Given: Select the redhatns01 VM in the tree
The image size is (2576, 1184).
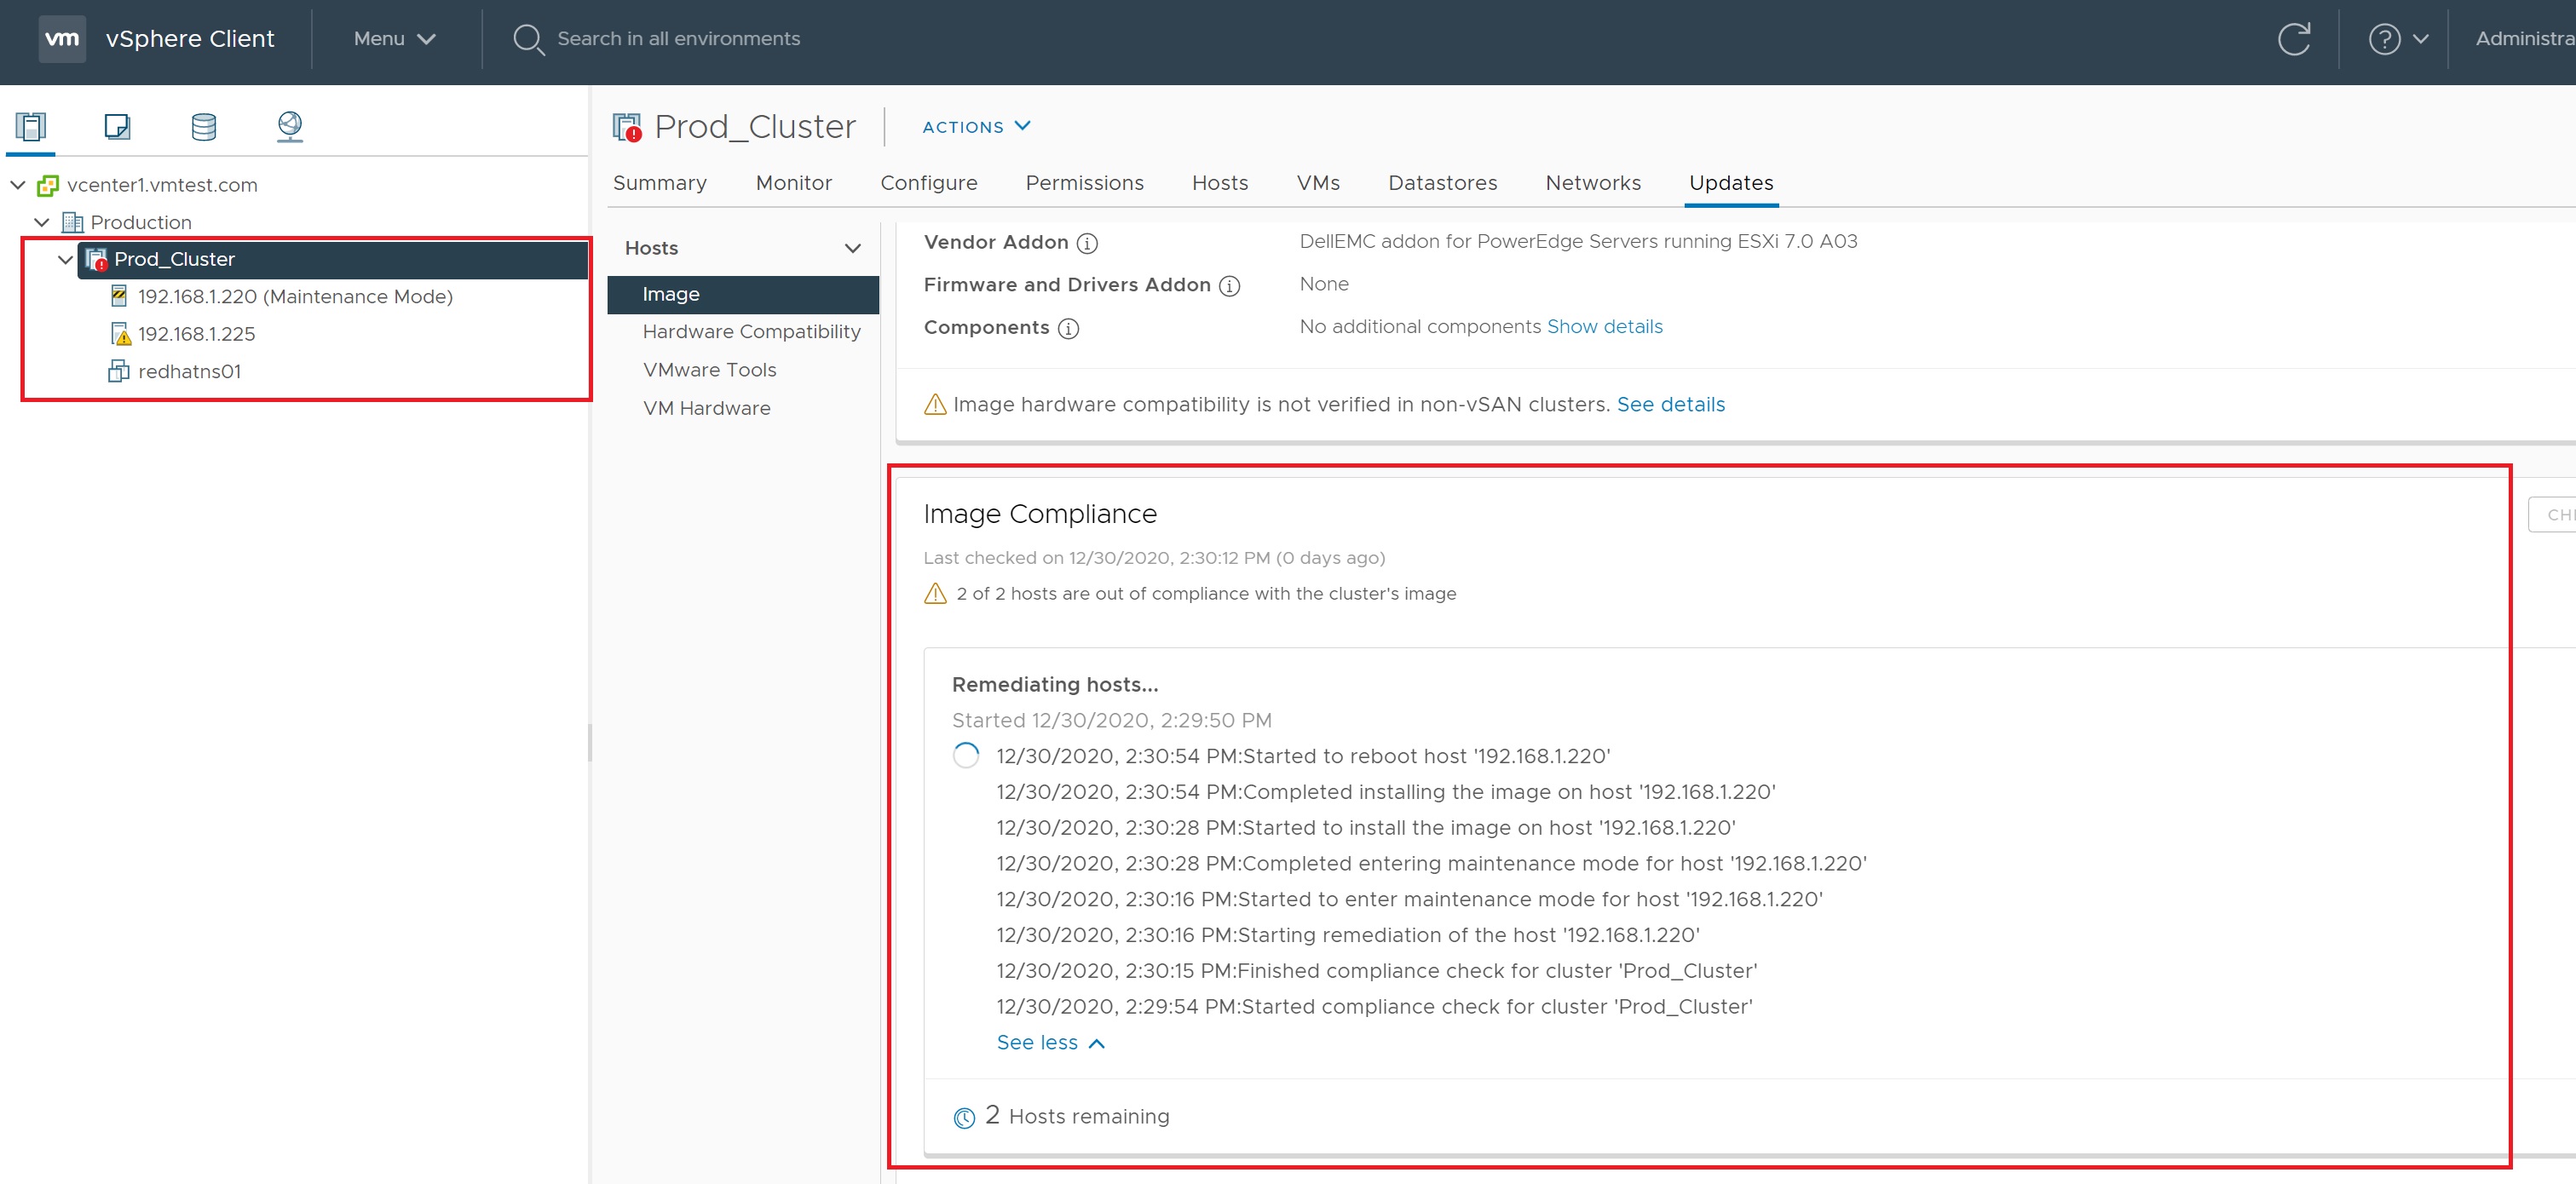Looking at the screenshot, I should [189, 371].
